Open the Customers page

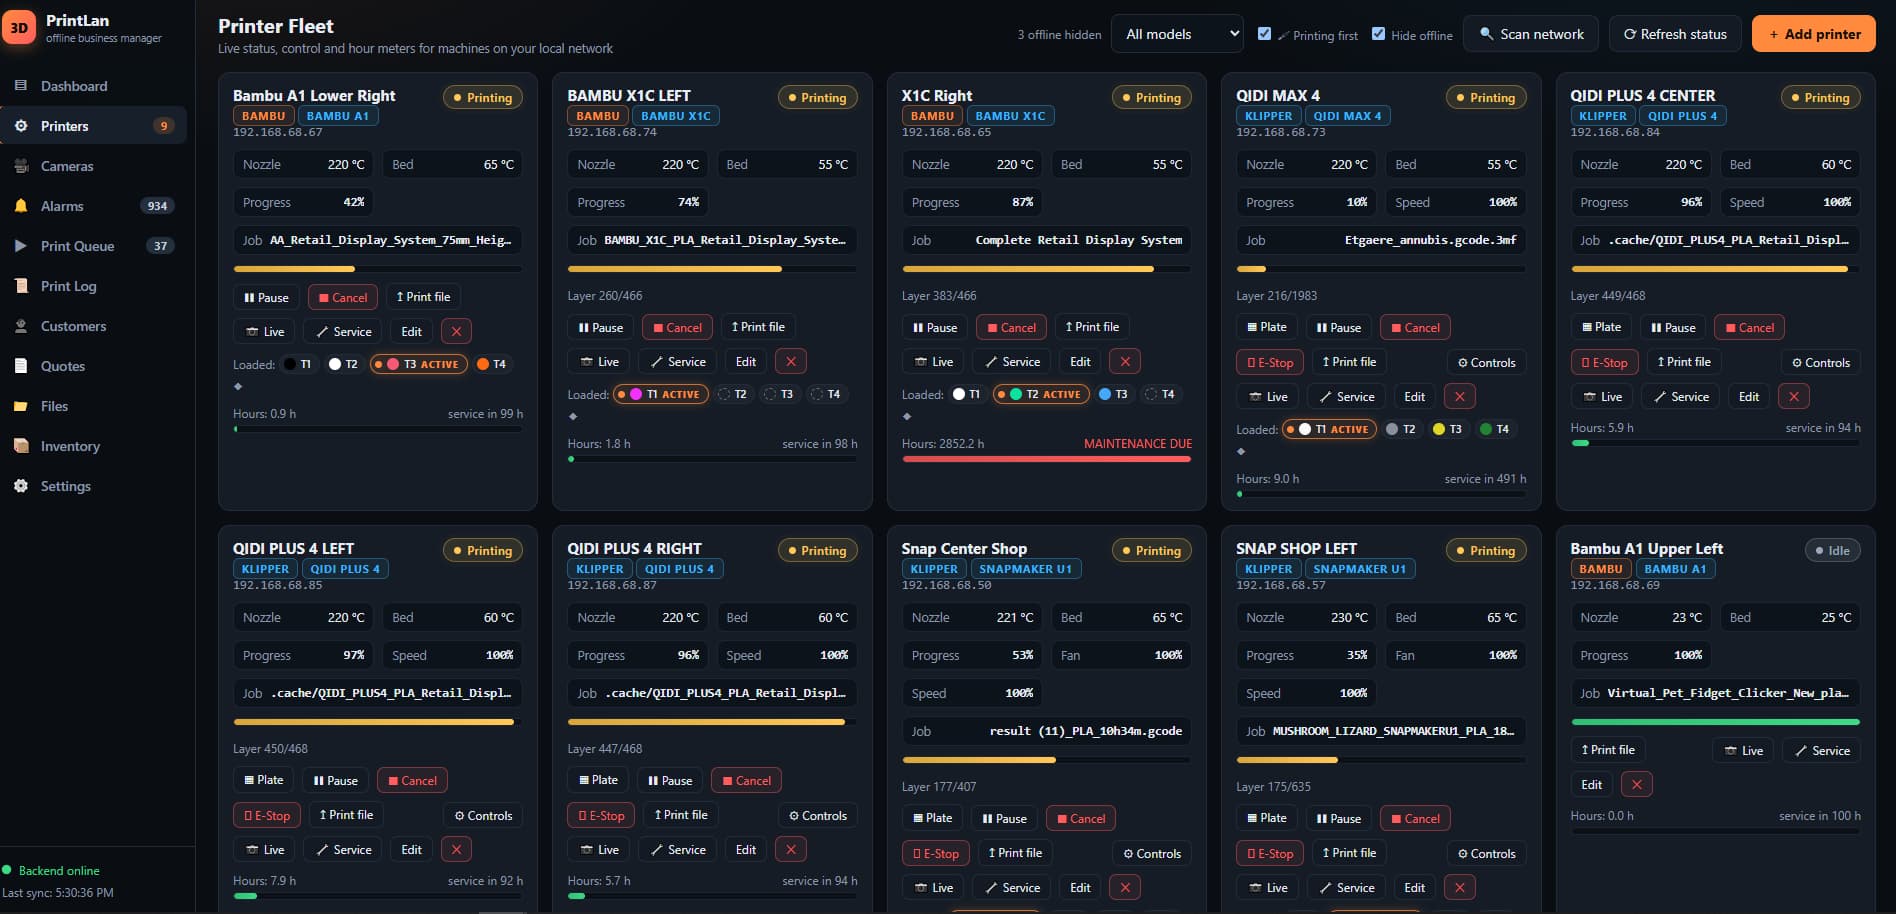click(x=93, y=326)
